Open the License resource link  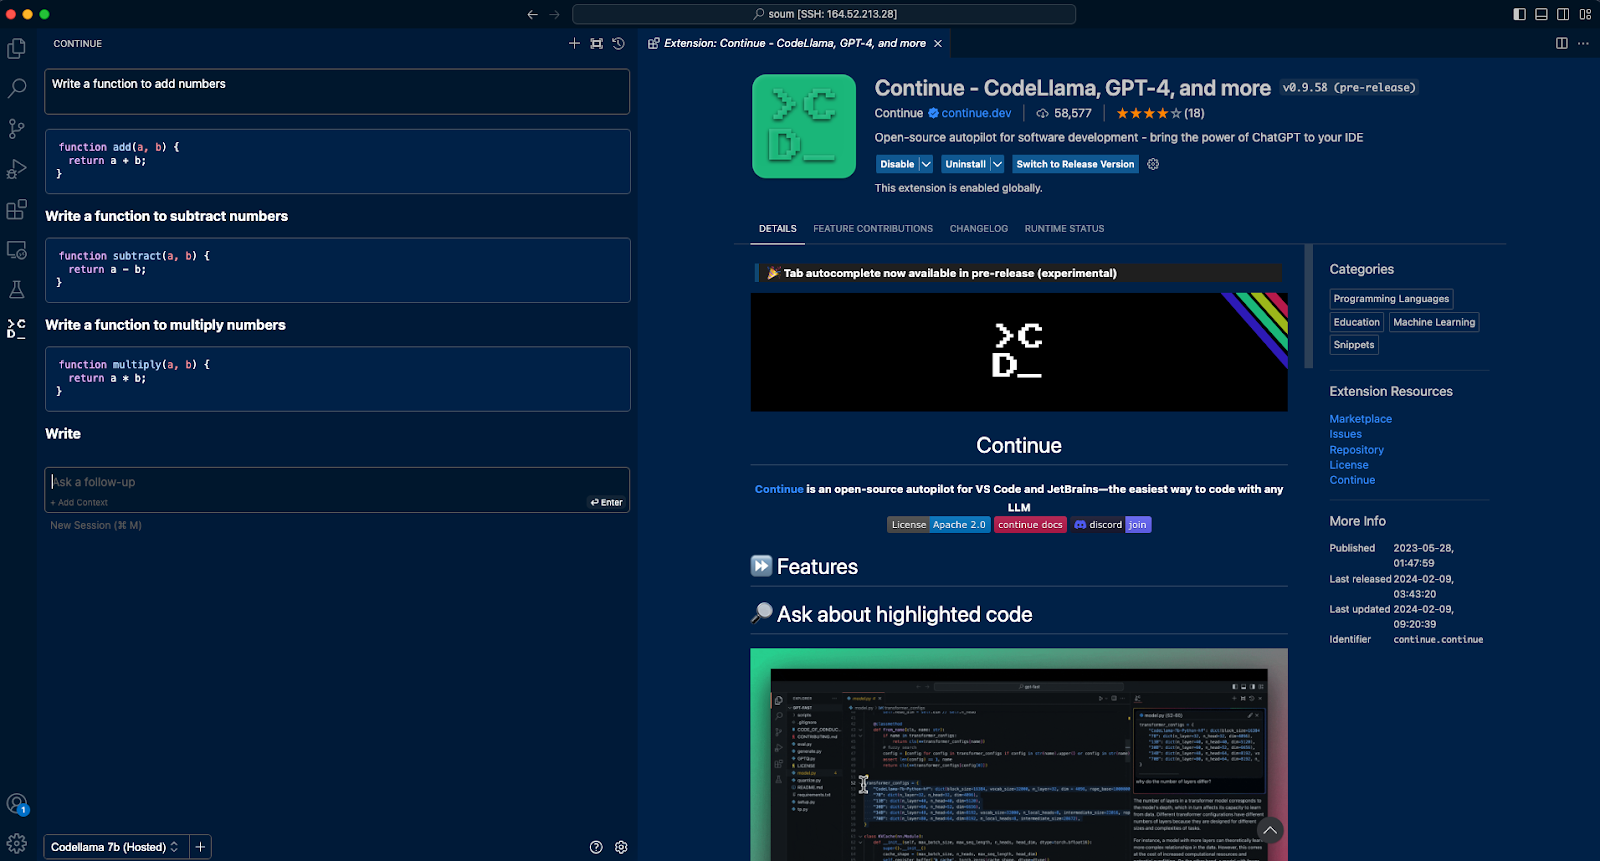(1348, 465)
